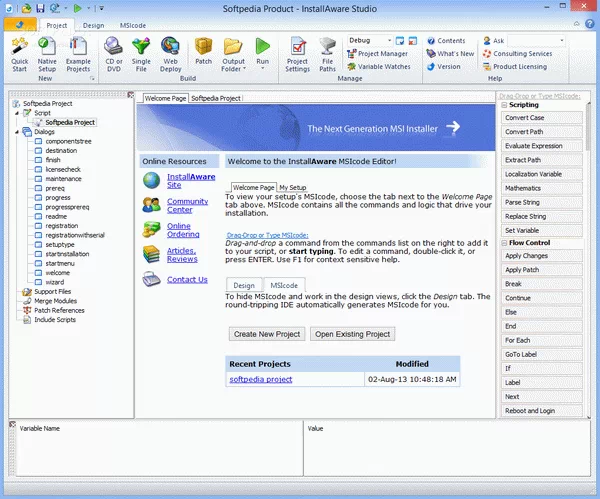Viewport: 600px width, 499px height.
Task: Switch to the Softpedia Project document tab
Action: [x=216, y=98]
